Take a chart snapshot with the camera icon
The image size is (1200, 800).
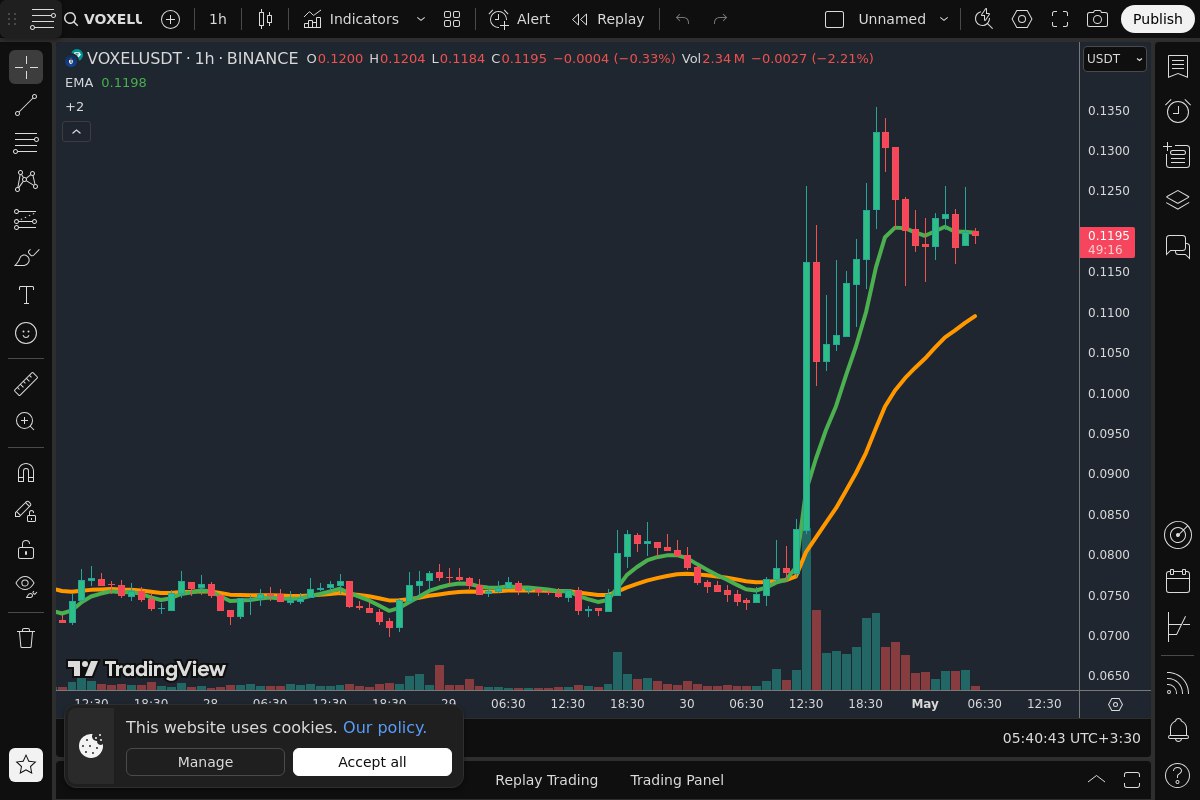[x=1097, y=19]
